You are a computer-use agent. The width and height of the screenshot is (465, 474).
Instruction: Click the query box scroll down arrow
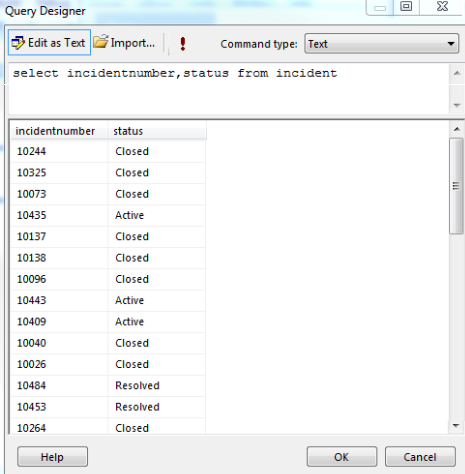tap(457, 105)
